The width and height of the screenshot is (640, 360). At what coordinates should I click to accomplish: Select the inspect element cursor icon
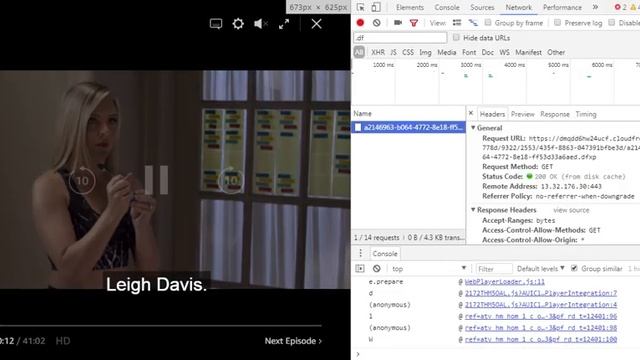click(360, 7)
